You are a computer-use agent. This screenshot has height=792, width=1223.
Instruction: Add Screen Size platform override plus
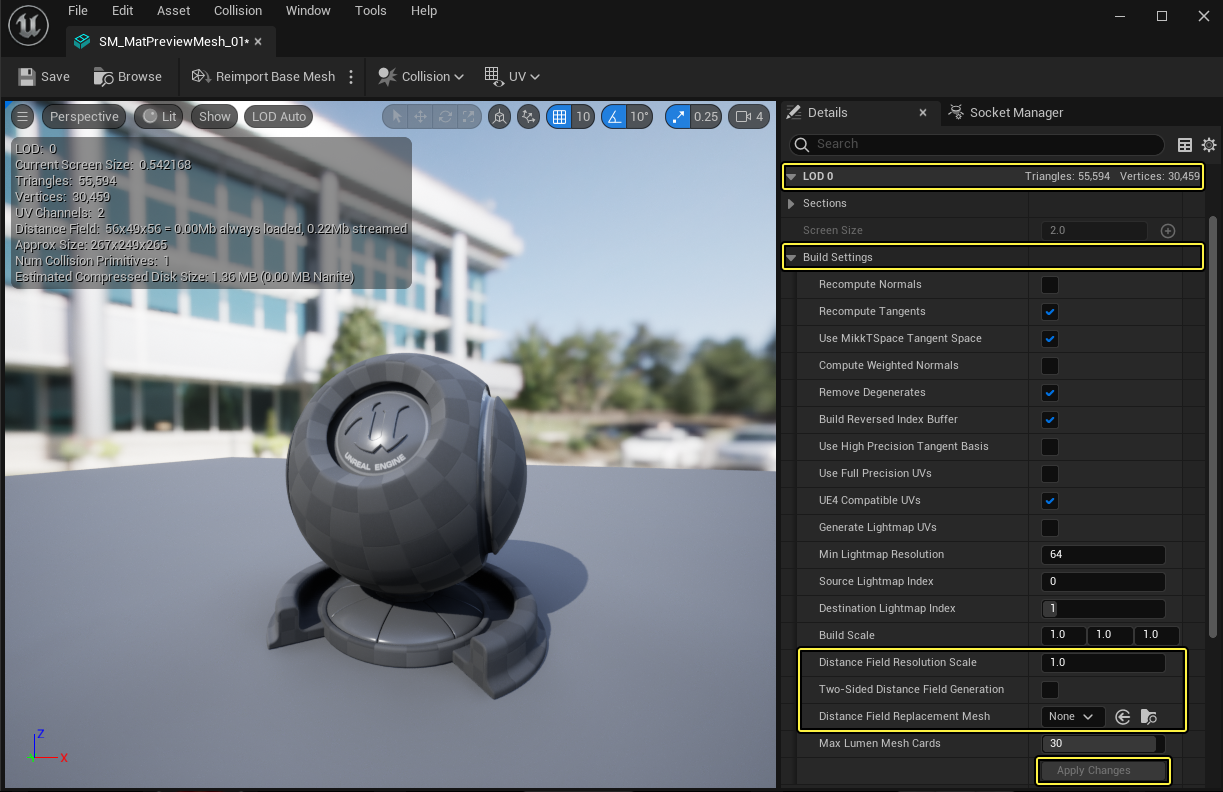(1167, 230)
